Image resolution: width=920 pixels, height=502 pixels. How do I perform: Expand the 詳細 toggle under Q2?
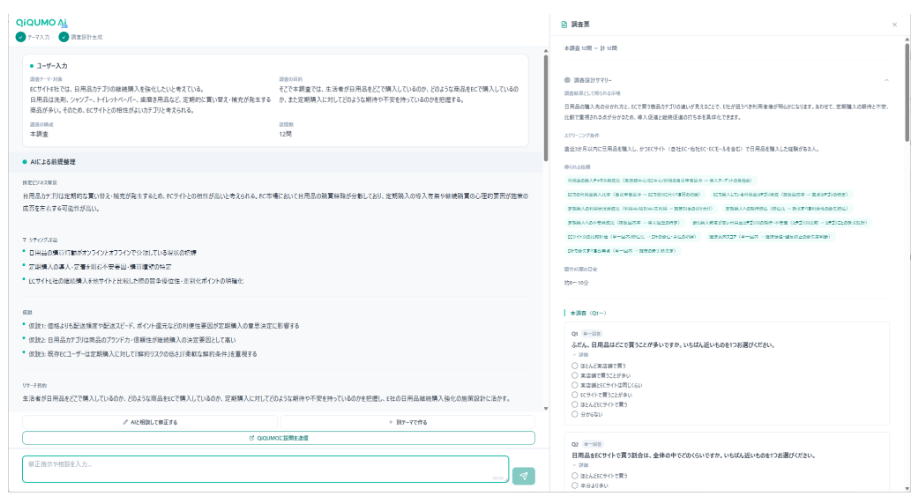[580, 465]
